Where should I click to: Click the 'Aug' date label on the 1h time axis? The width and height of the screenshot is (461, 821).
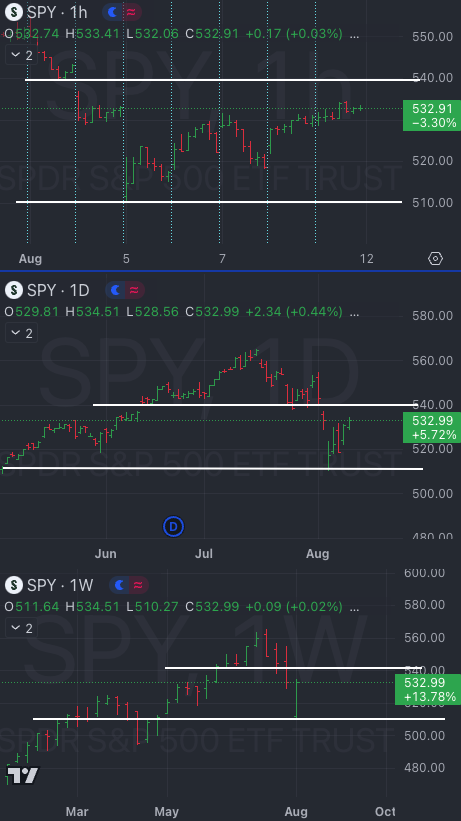30,258
